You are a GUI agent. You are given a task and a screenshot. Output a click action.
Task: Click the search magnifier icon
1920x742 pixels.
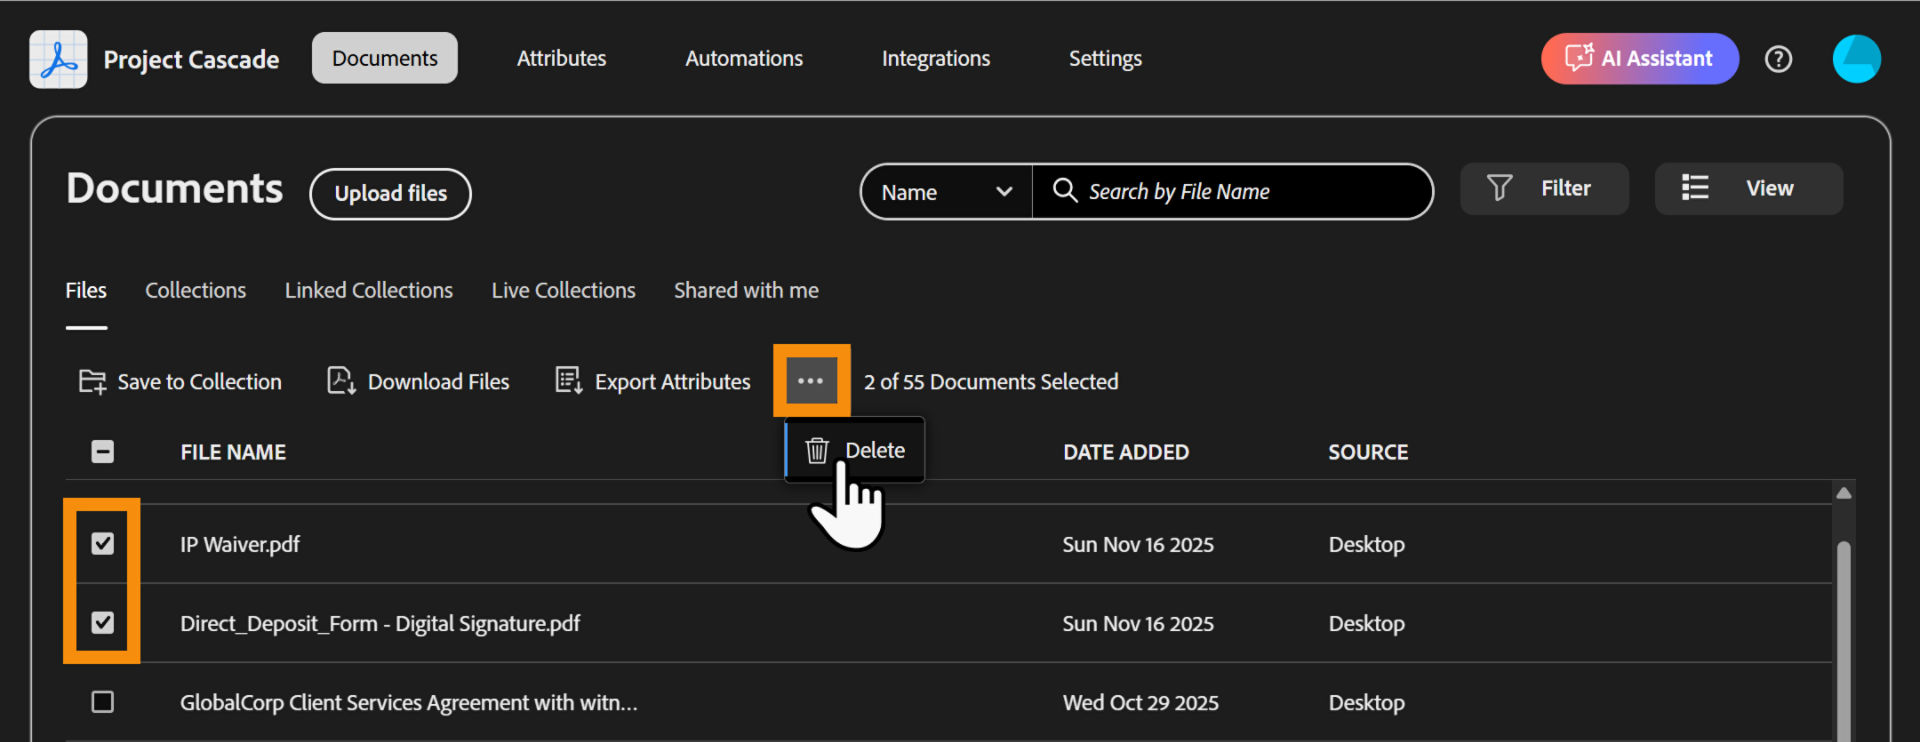(x=1065, y=191)
